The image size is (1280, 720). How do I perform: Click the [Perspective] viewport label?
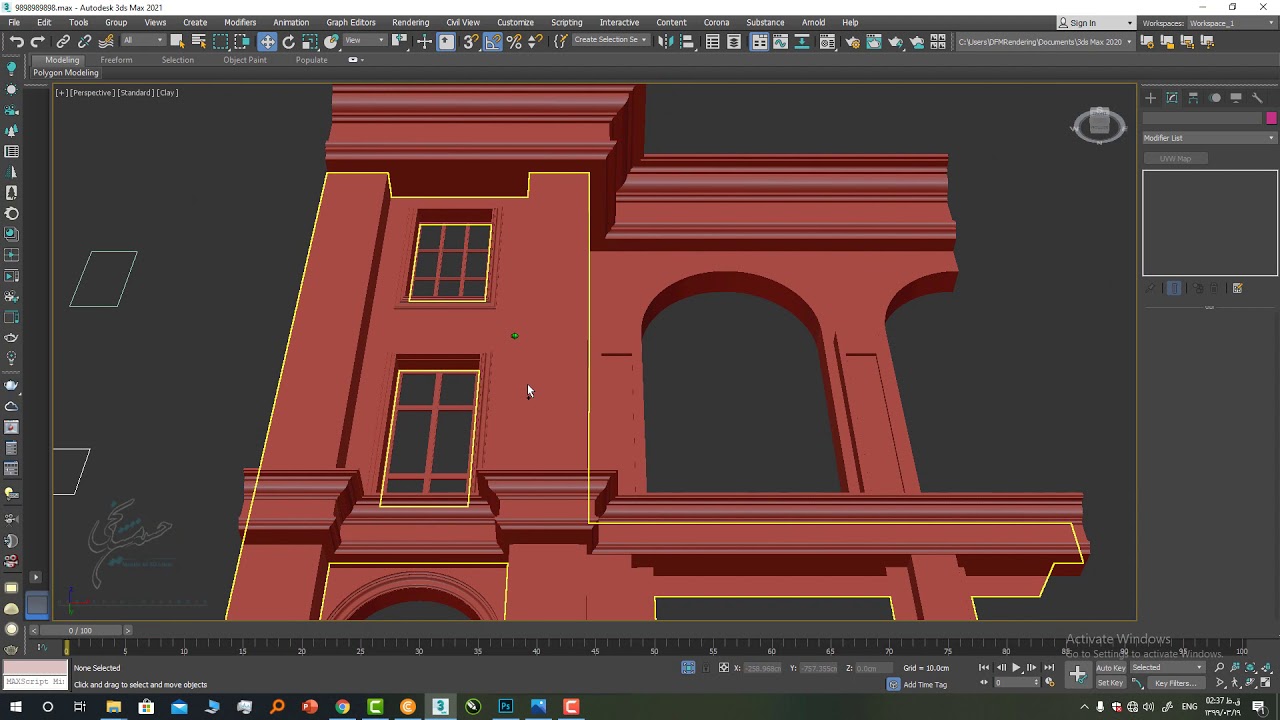pos(92,93)
